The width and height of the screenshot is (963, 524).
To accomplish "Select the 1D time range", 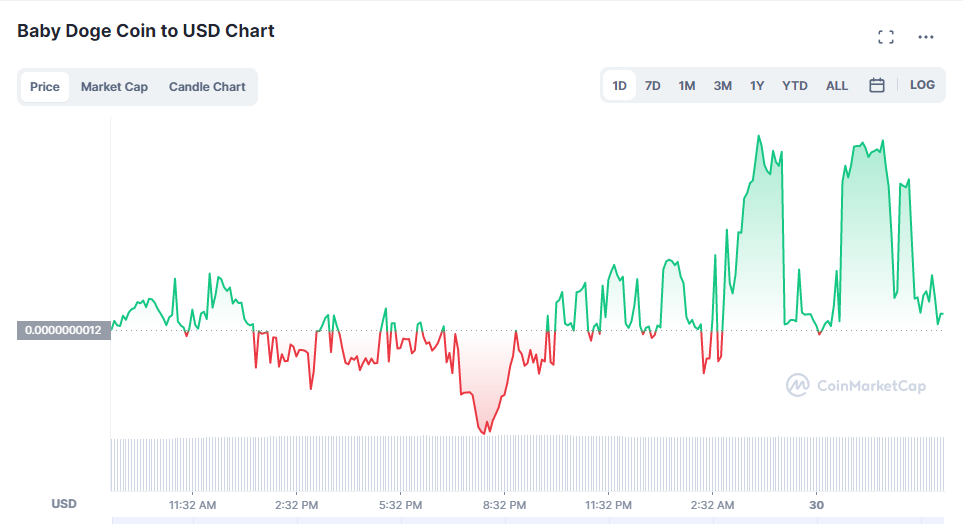I will (619, 85).
